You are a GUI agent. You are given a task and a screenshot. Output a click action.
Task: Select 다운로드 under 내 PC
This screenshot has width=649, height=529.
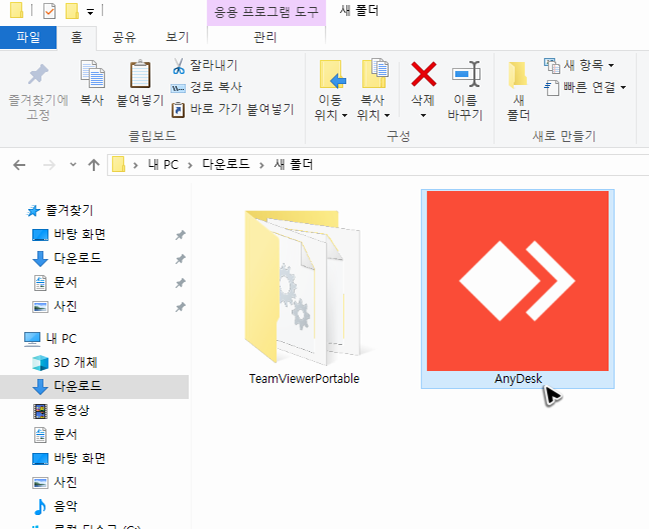[x=94, y=387]
